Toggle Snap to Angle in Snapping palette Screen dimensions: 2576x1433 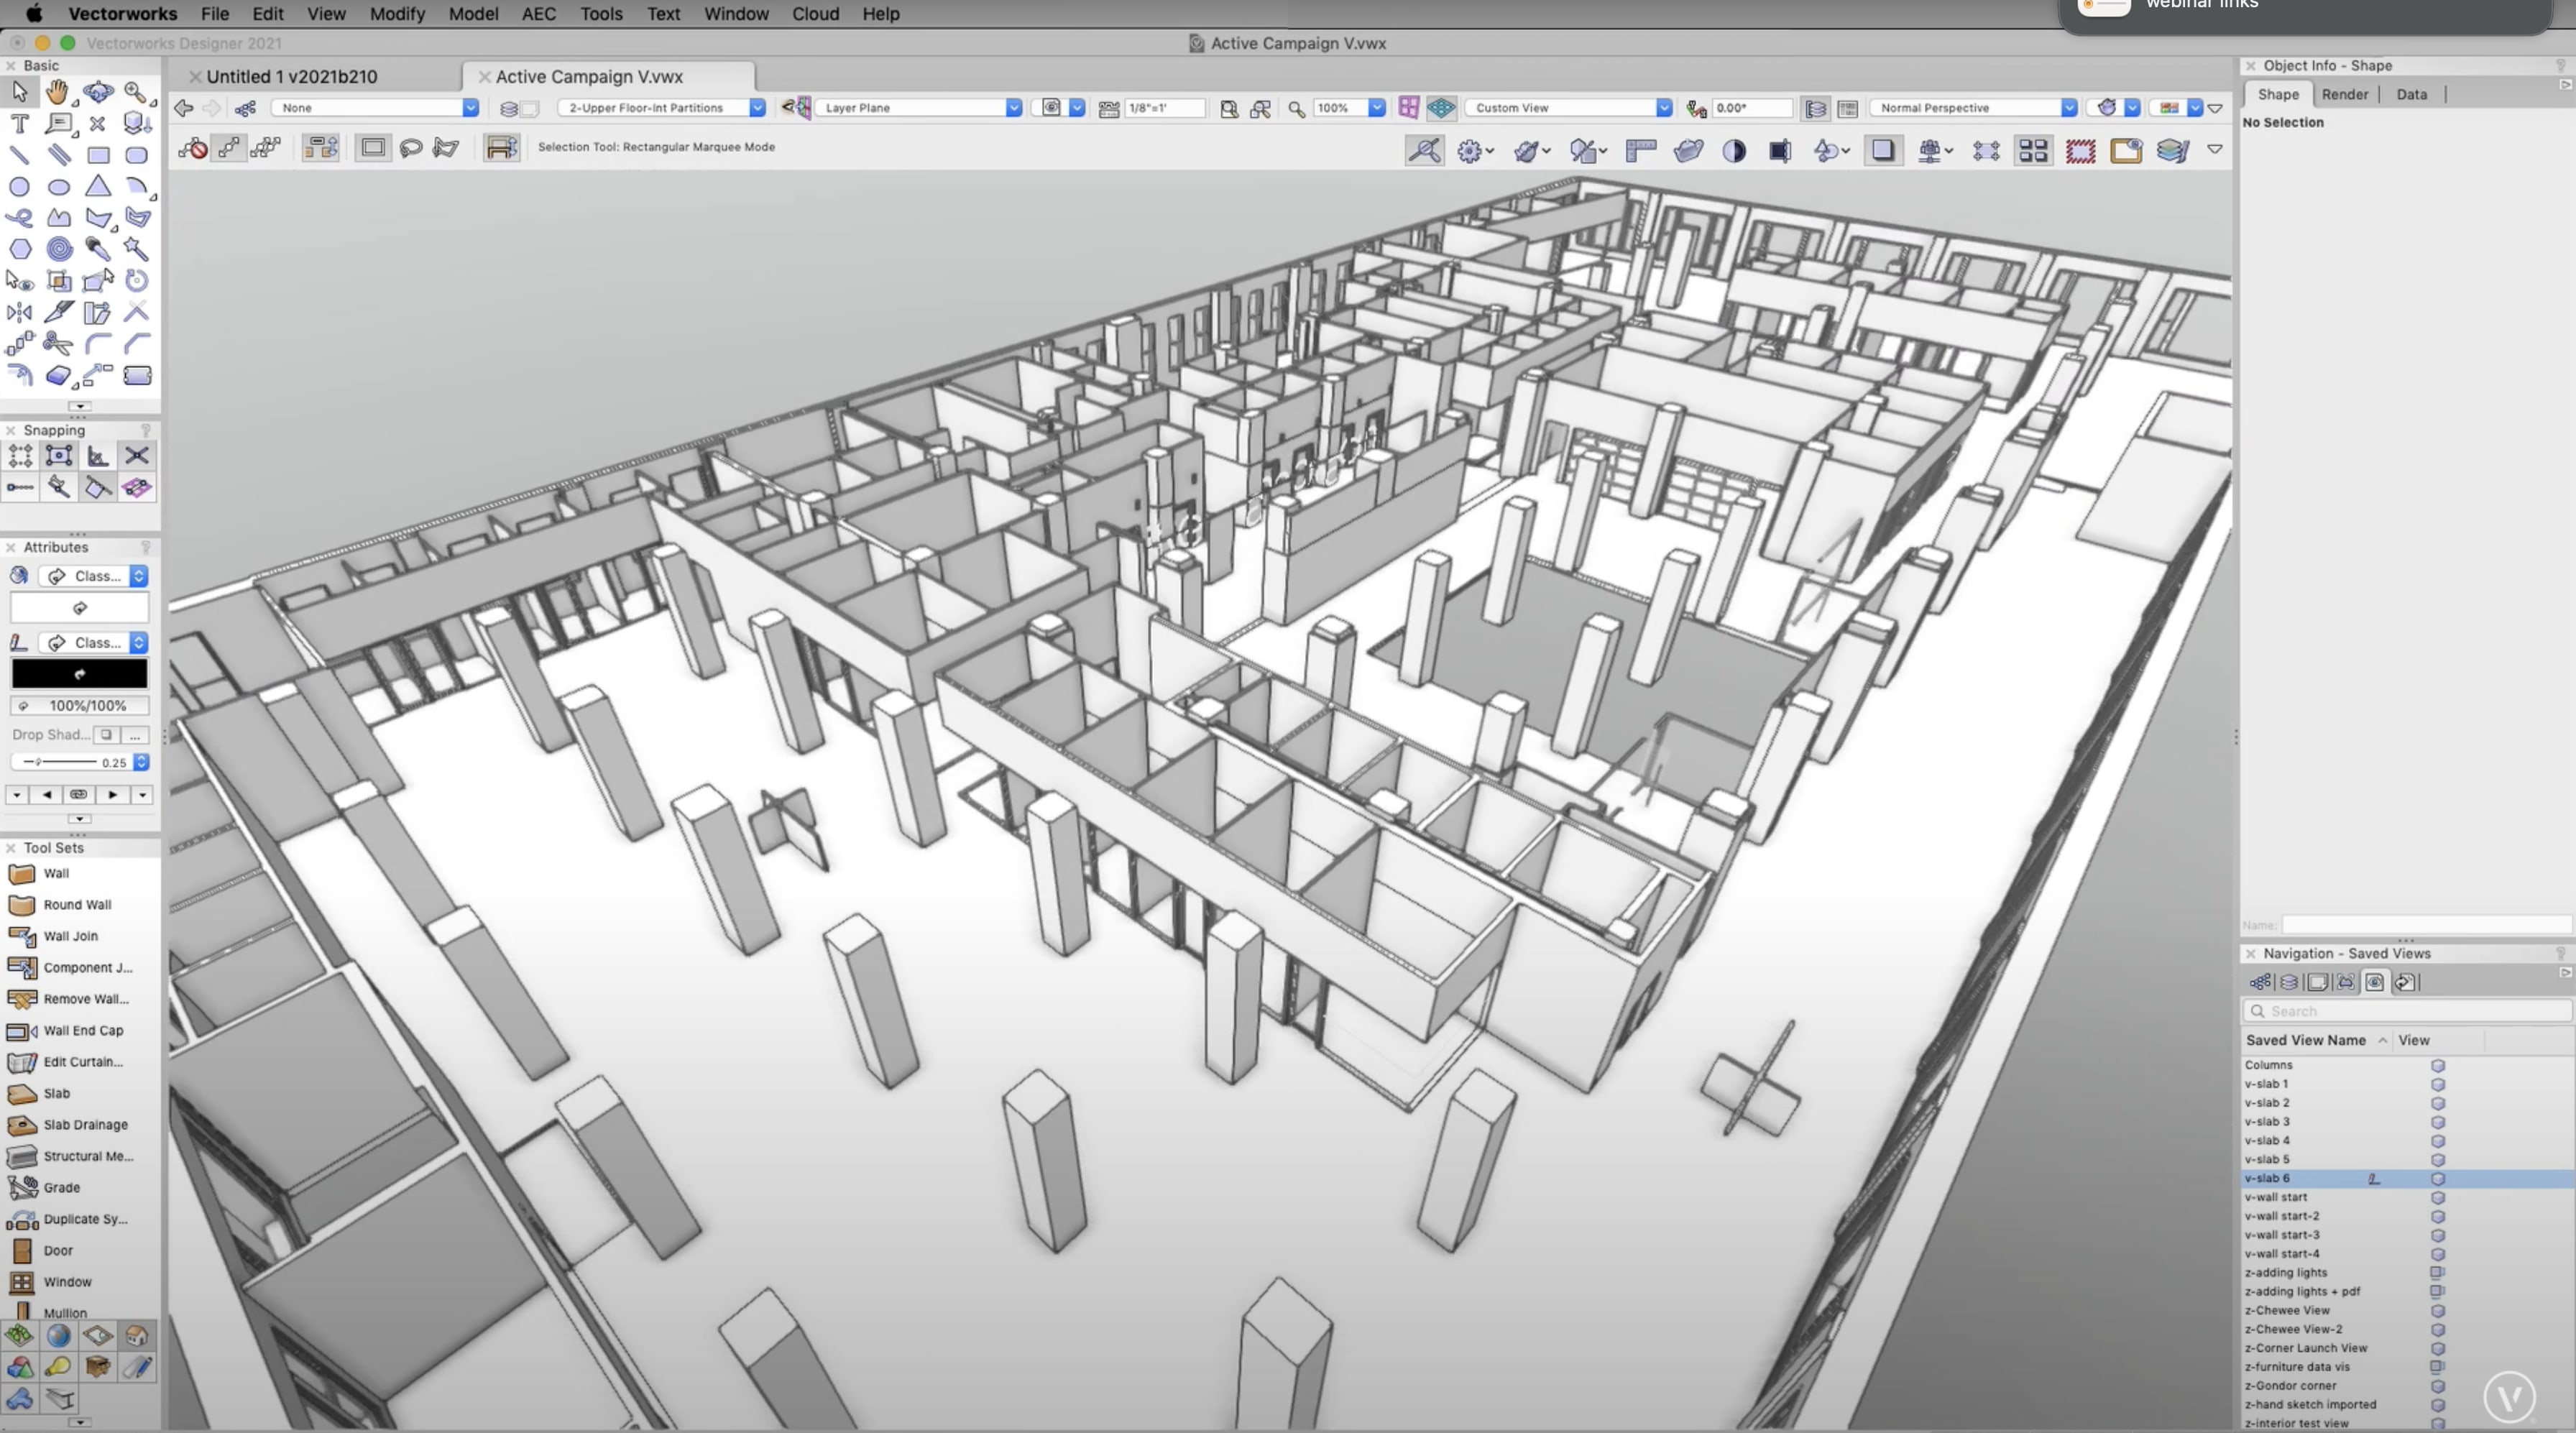(x=97, y=456)
